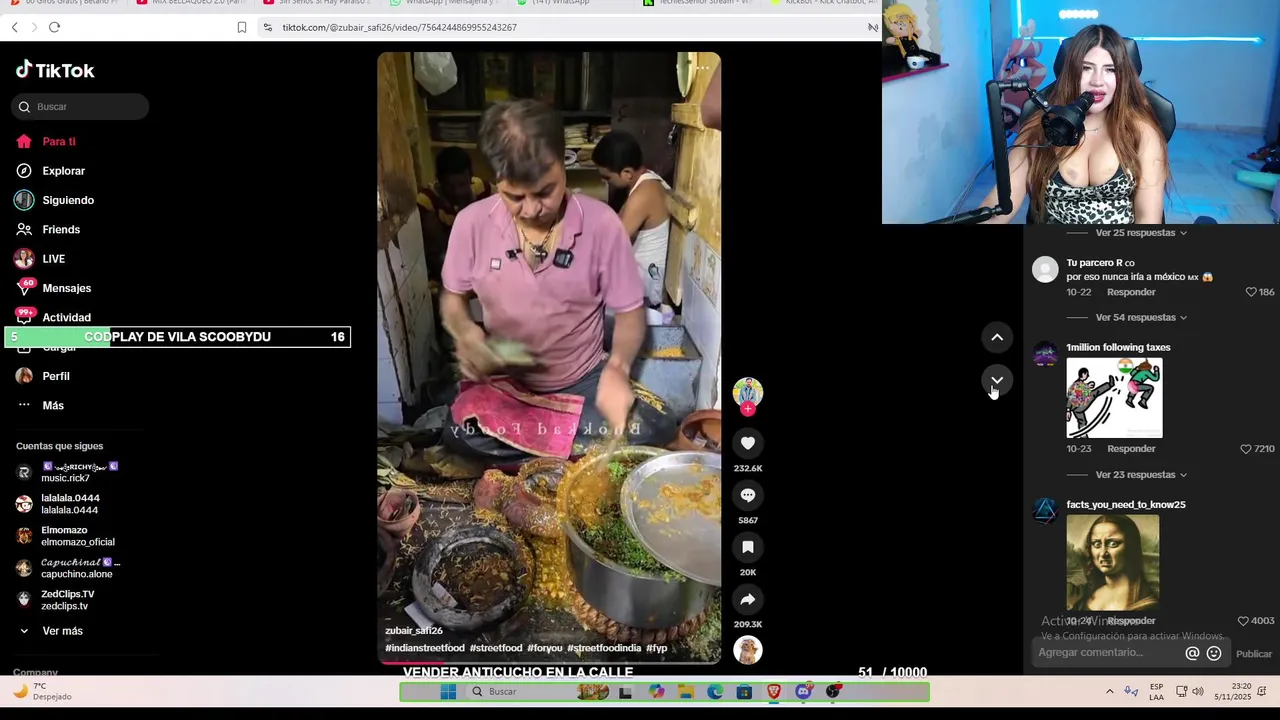Click the Buscar search field in TikTok sidebar

coord(80,107)
